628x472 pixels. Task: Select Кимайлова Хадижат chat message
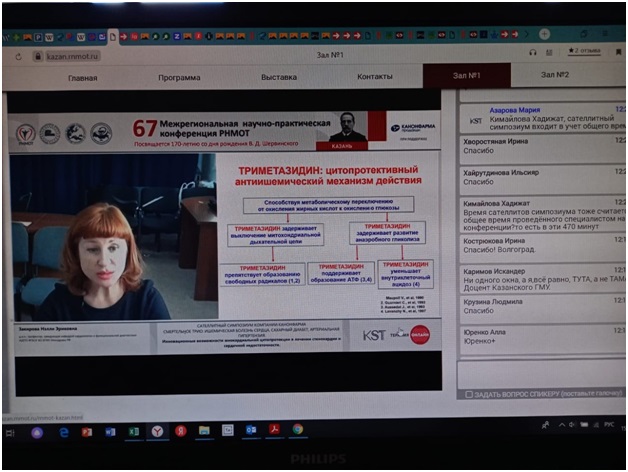[x=543, y=214]
